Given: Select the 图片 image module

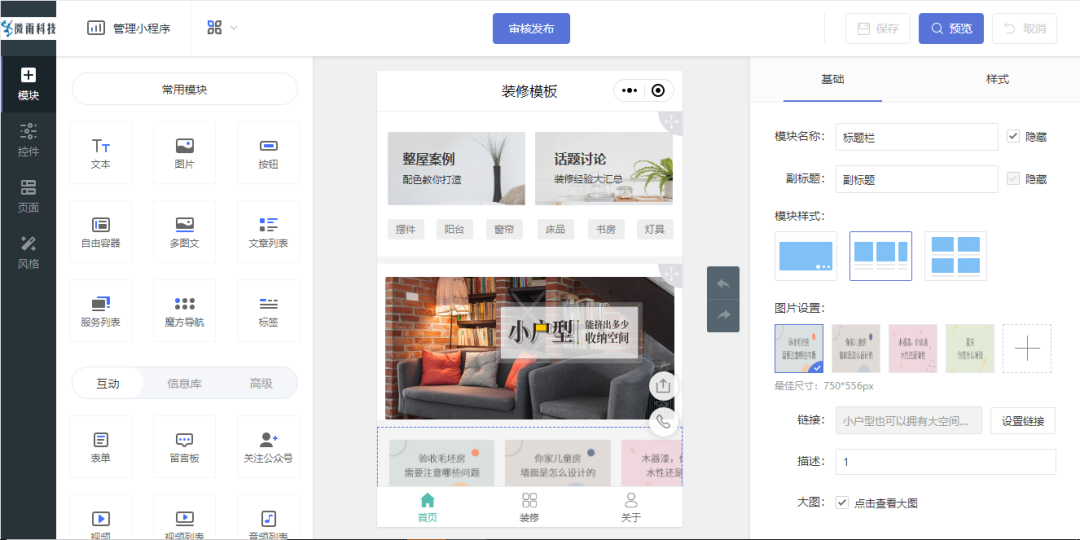Looking at the screenshot, I should (184, 152).
